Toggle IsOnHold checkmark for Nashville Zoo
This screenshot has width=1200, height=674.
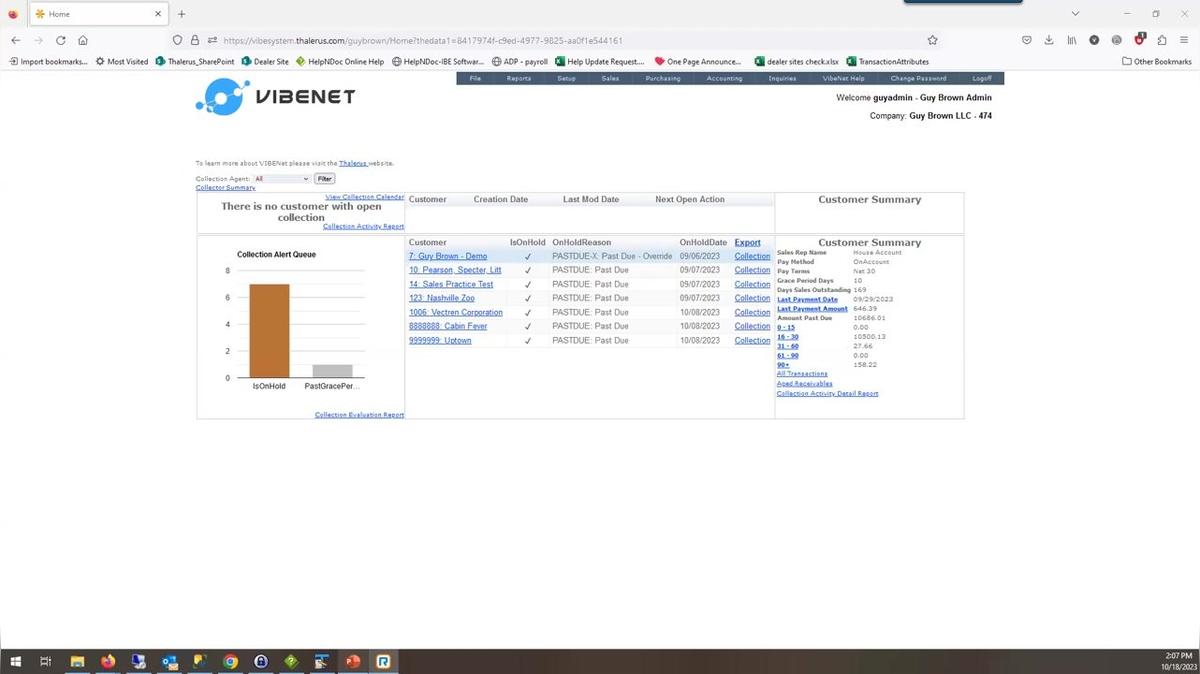(x=528, y=299)
